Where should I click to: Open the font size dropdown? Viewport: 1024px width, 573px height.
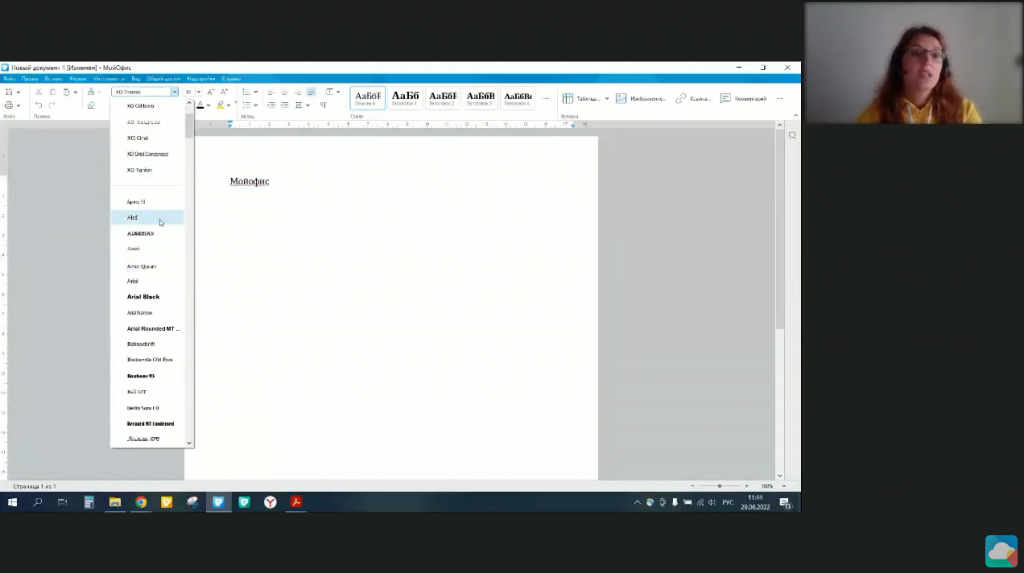coord(199,92)
